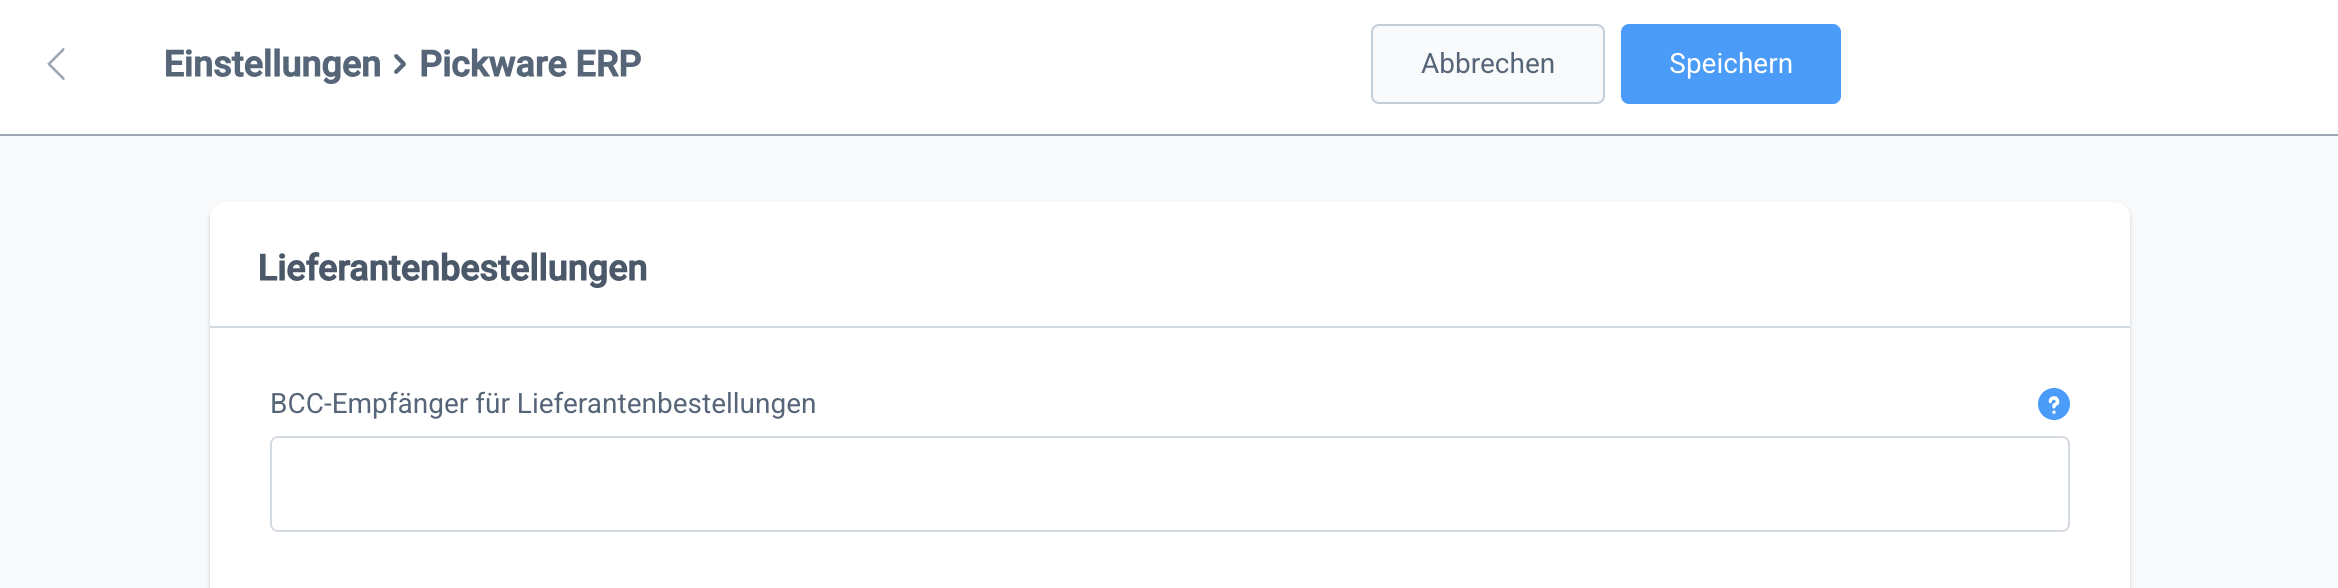
Task: Click inside the empty BCC recipient text box
Action: (1169, 484)
